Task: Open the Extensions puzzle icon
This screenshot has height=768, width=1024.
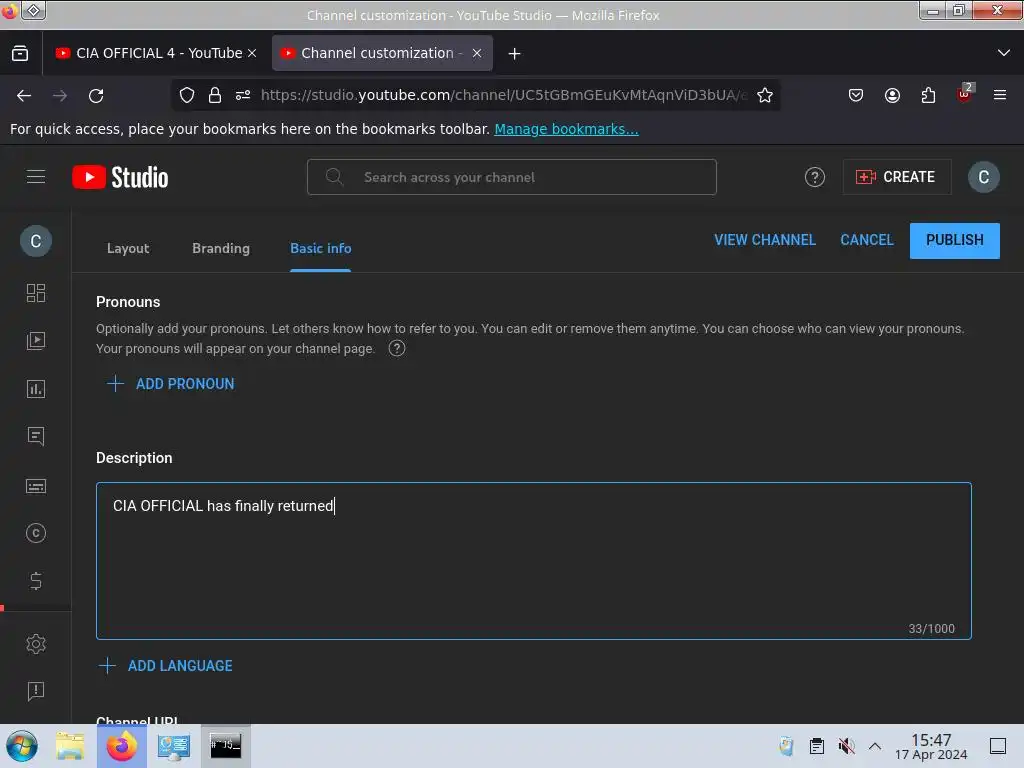Action: (x=928, y=95)
